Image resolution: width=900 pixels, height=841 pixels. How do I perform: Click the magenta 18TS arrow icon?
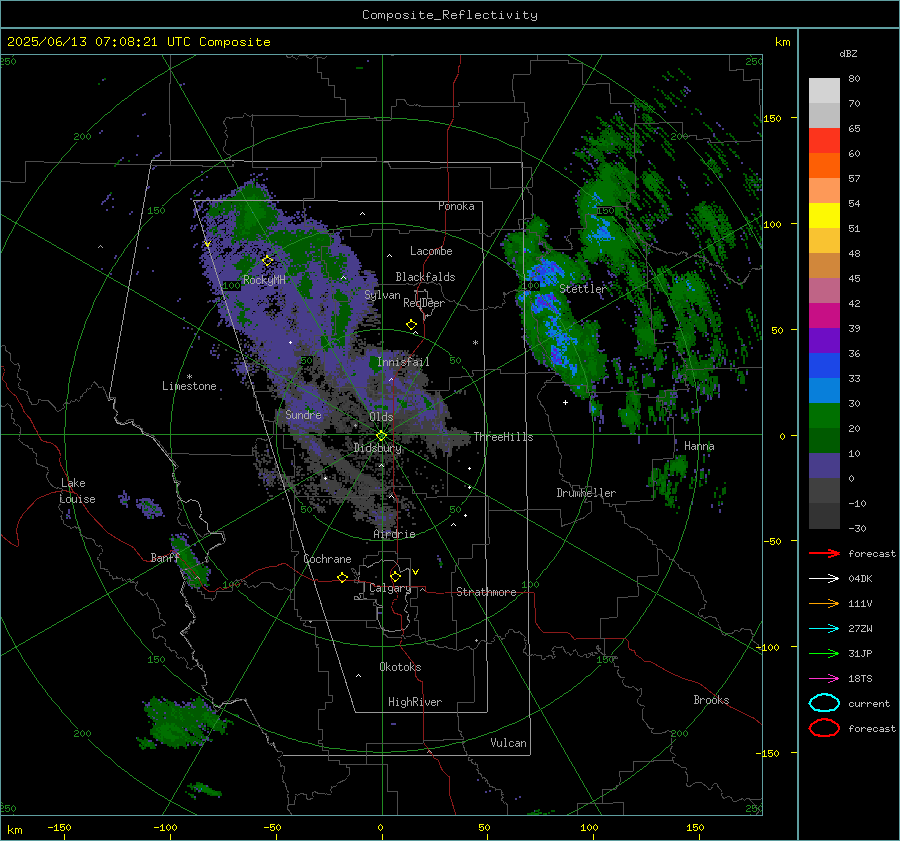click(824, 679)
